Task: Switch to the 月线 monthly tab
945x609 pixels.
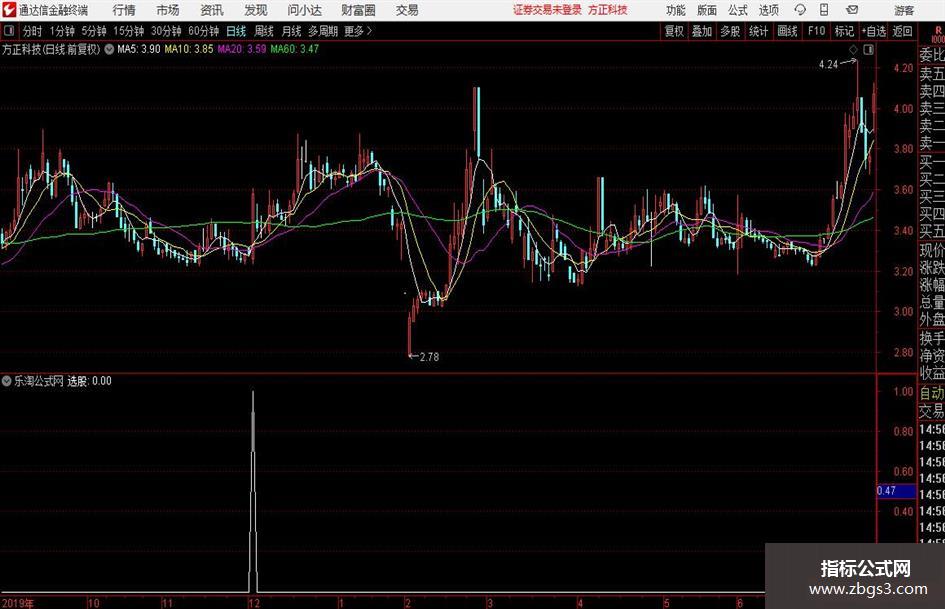Action: tap(291, 31)
